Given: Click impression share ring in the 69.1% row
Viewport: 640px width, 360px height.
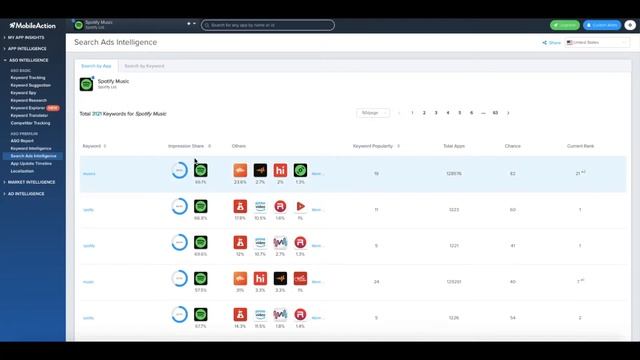Looking at the screenshot, I should [179, 170].
